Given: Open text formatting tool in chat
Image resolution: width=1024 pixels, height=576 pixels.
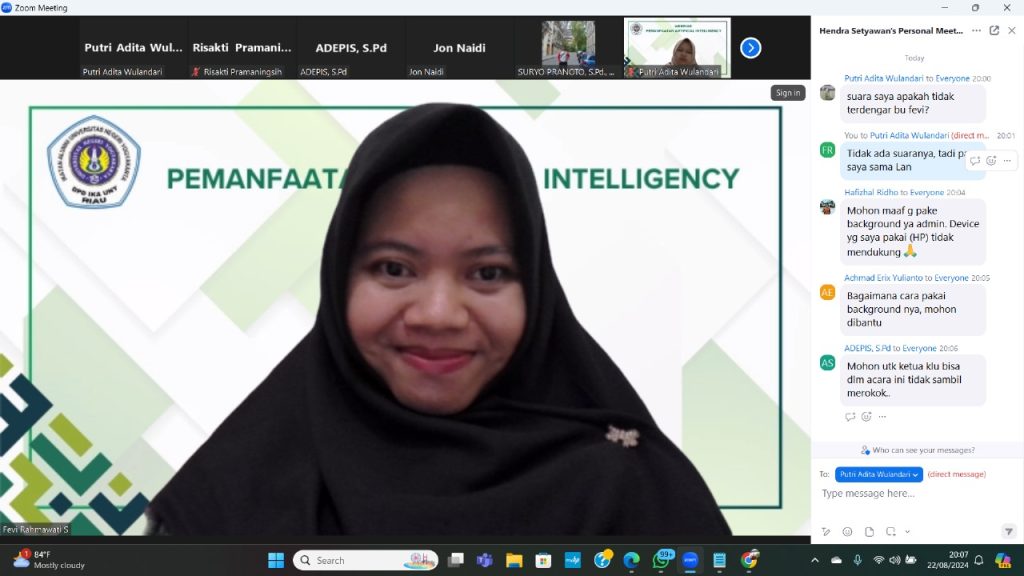Looking at the screenshot, I should click(x=826, y=531).
